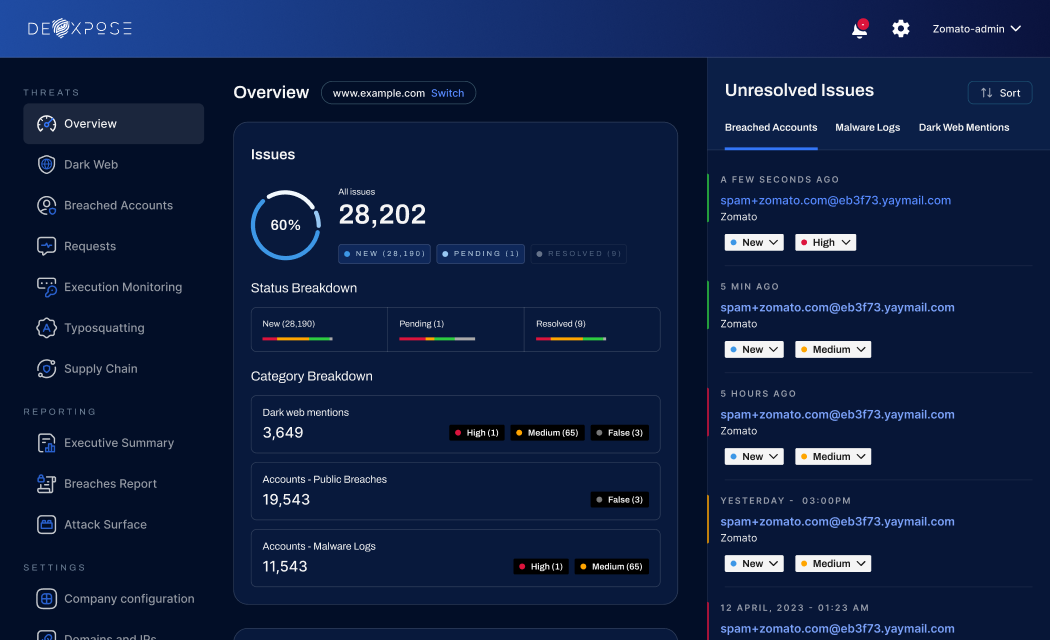
Task: Open settings via the gear icon
Action: pos(901,29)
